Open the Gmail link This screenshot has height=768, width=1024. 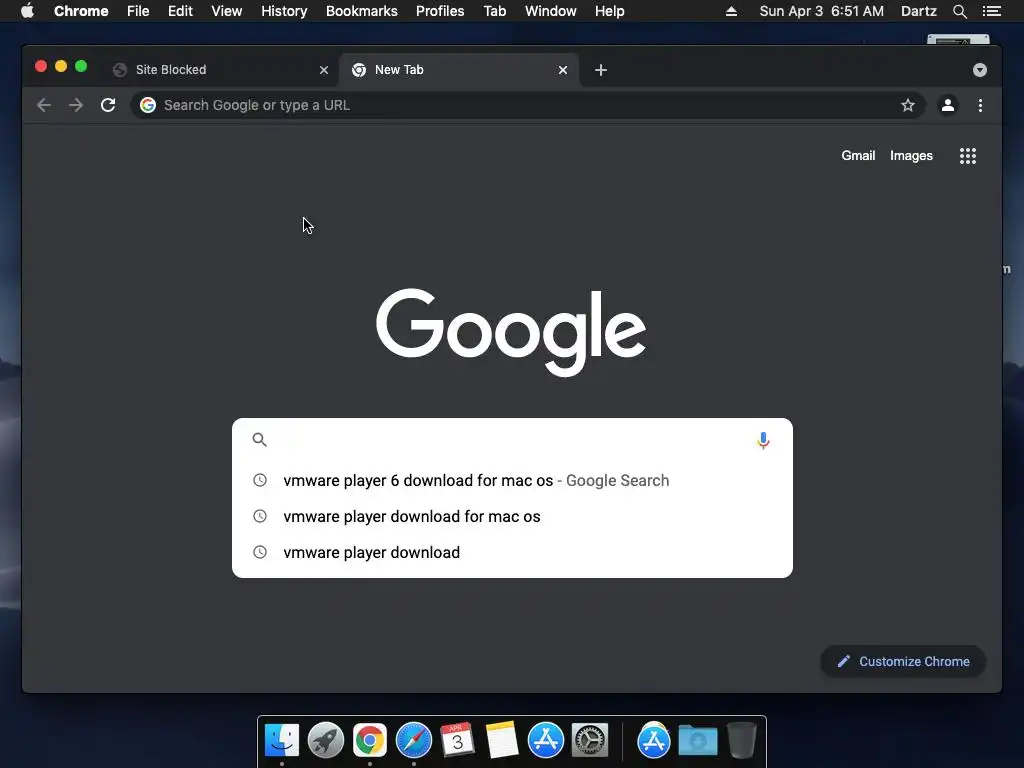858,155
